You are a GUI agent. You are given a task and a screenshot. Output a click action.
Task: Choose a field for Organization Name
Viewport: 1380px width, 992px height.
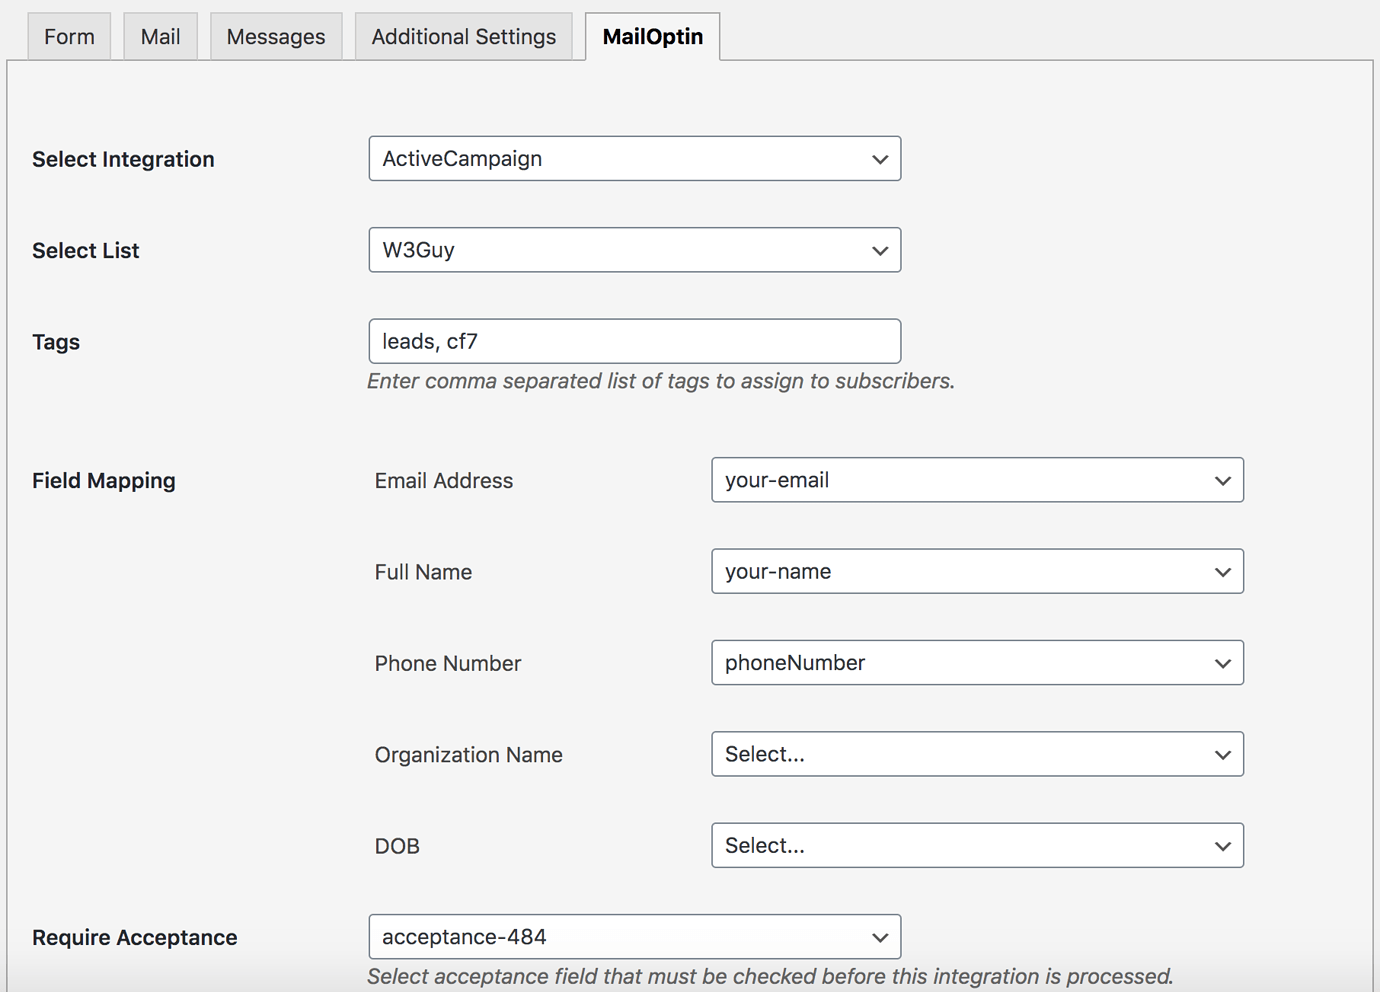tap(976, 755)
